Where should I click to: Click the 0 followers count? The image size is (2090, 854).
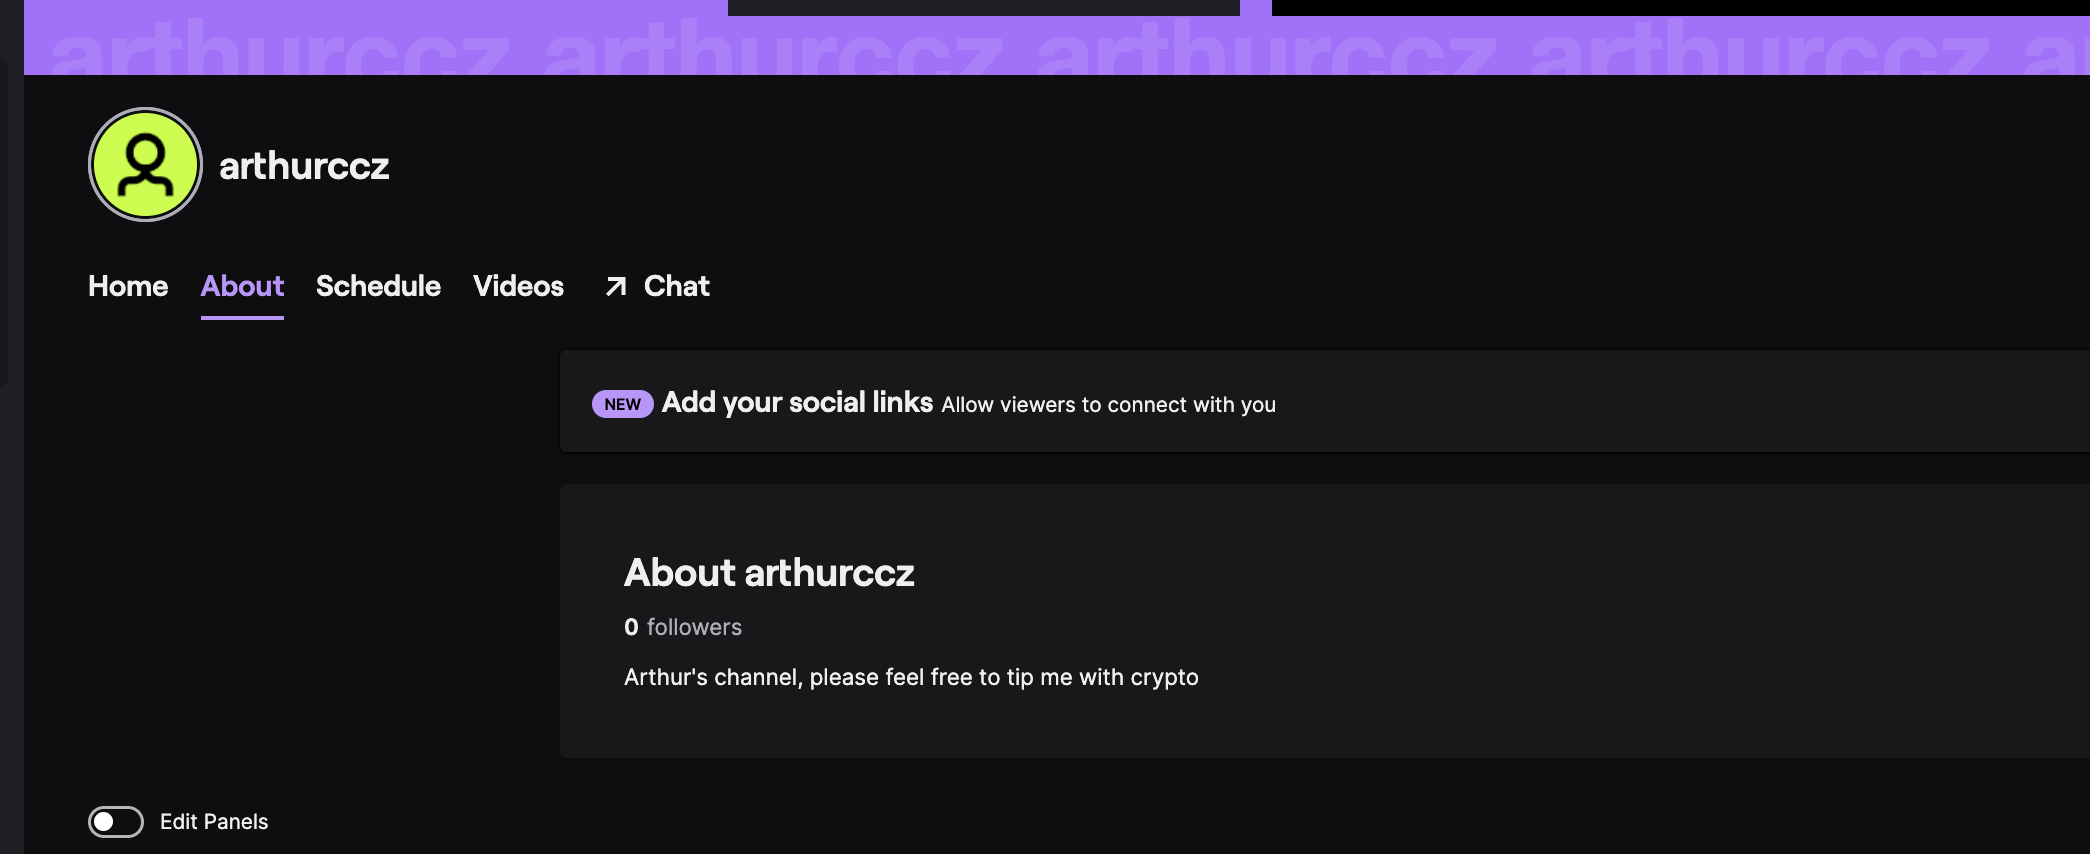pos(683,627)
